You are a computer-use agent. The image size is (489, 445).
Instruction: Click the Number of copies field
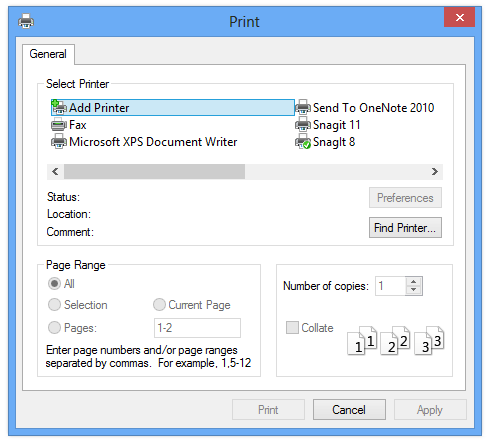pos(390,286)
